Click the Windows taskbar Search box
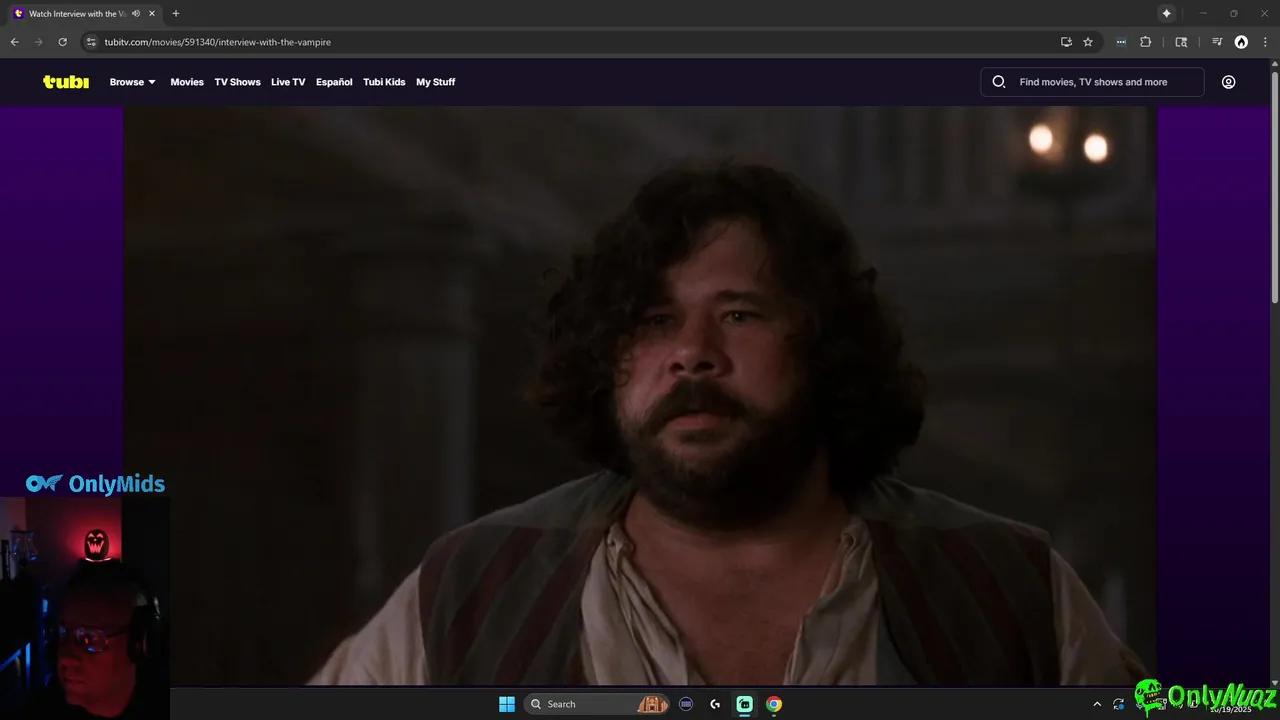The height and width of the screenshot is (720, 1280). (x=598, y=704)
